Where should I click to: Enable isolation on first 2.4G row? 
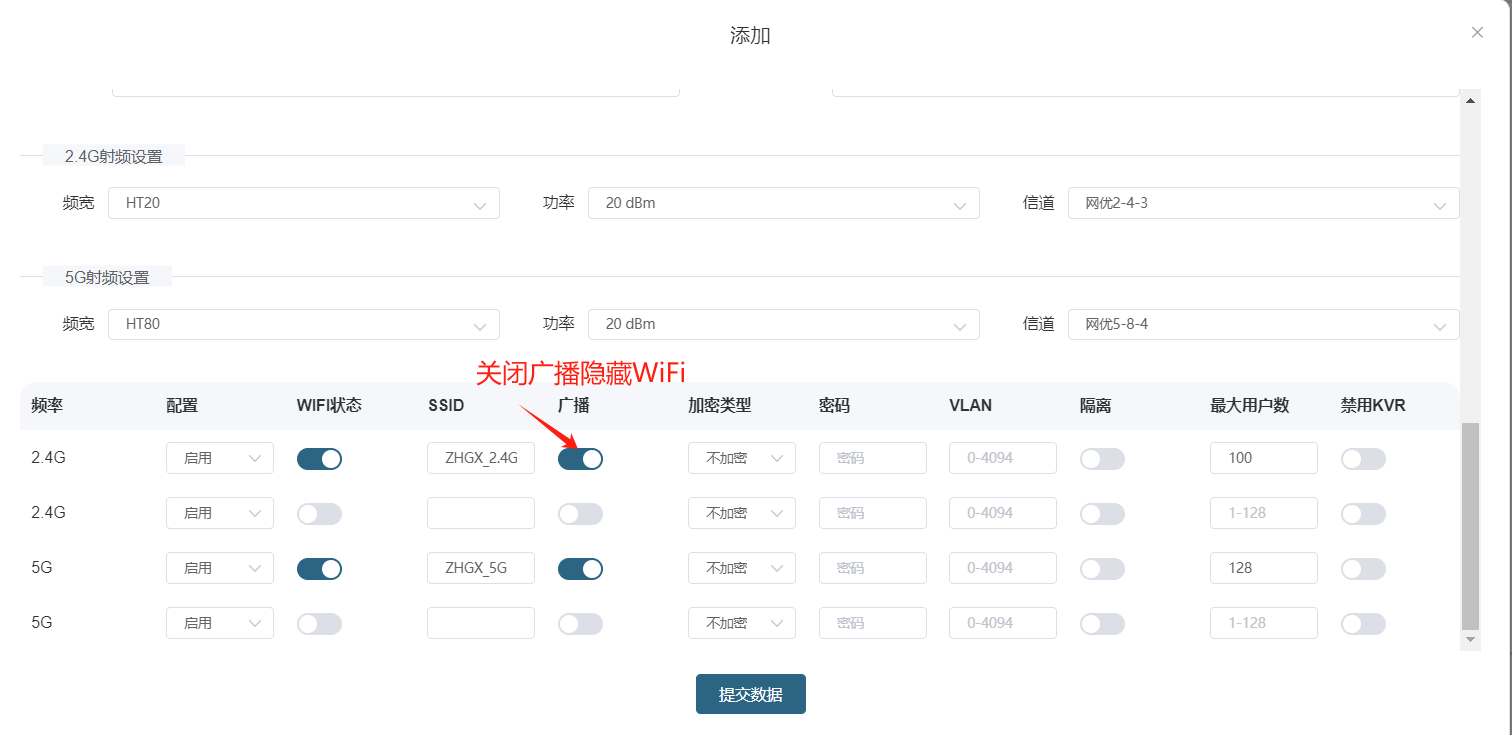[1102, 458]
